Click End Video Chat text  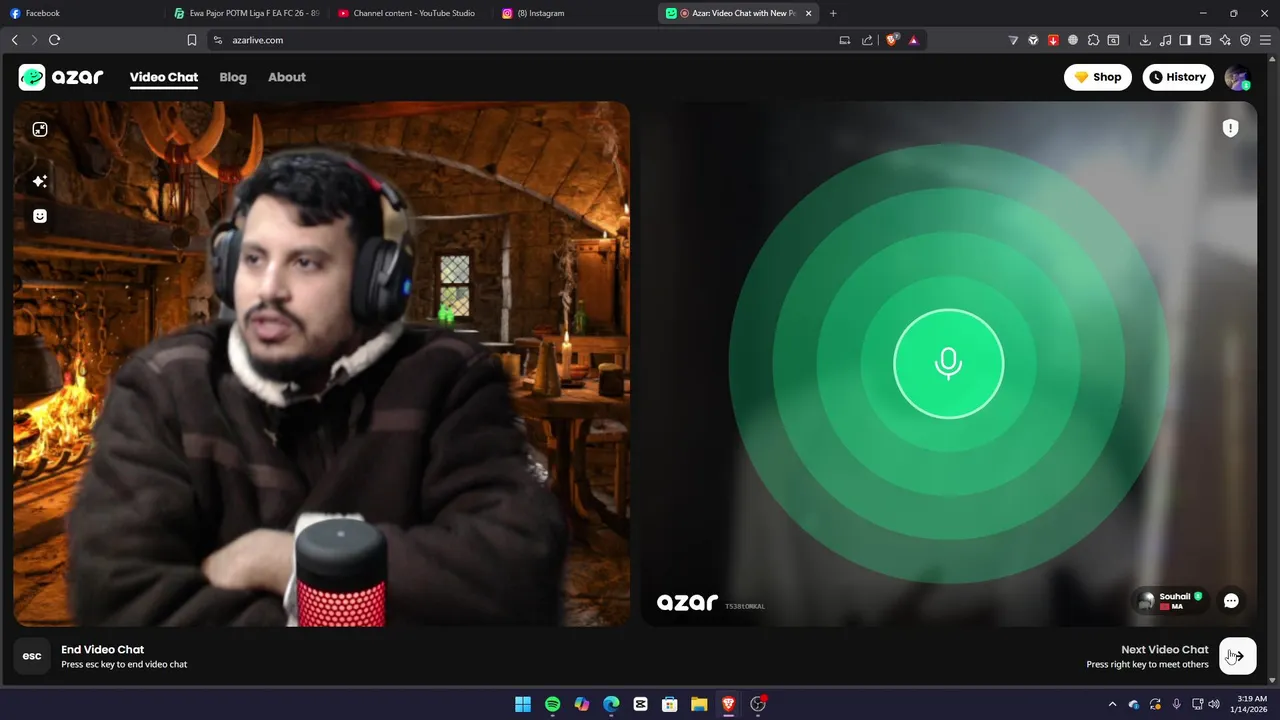pos(102,650)
